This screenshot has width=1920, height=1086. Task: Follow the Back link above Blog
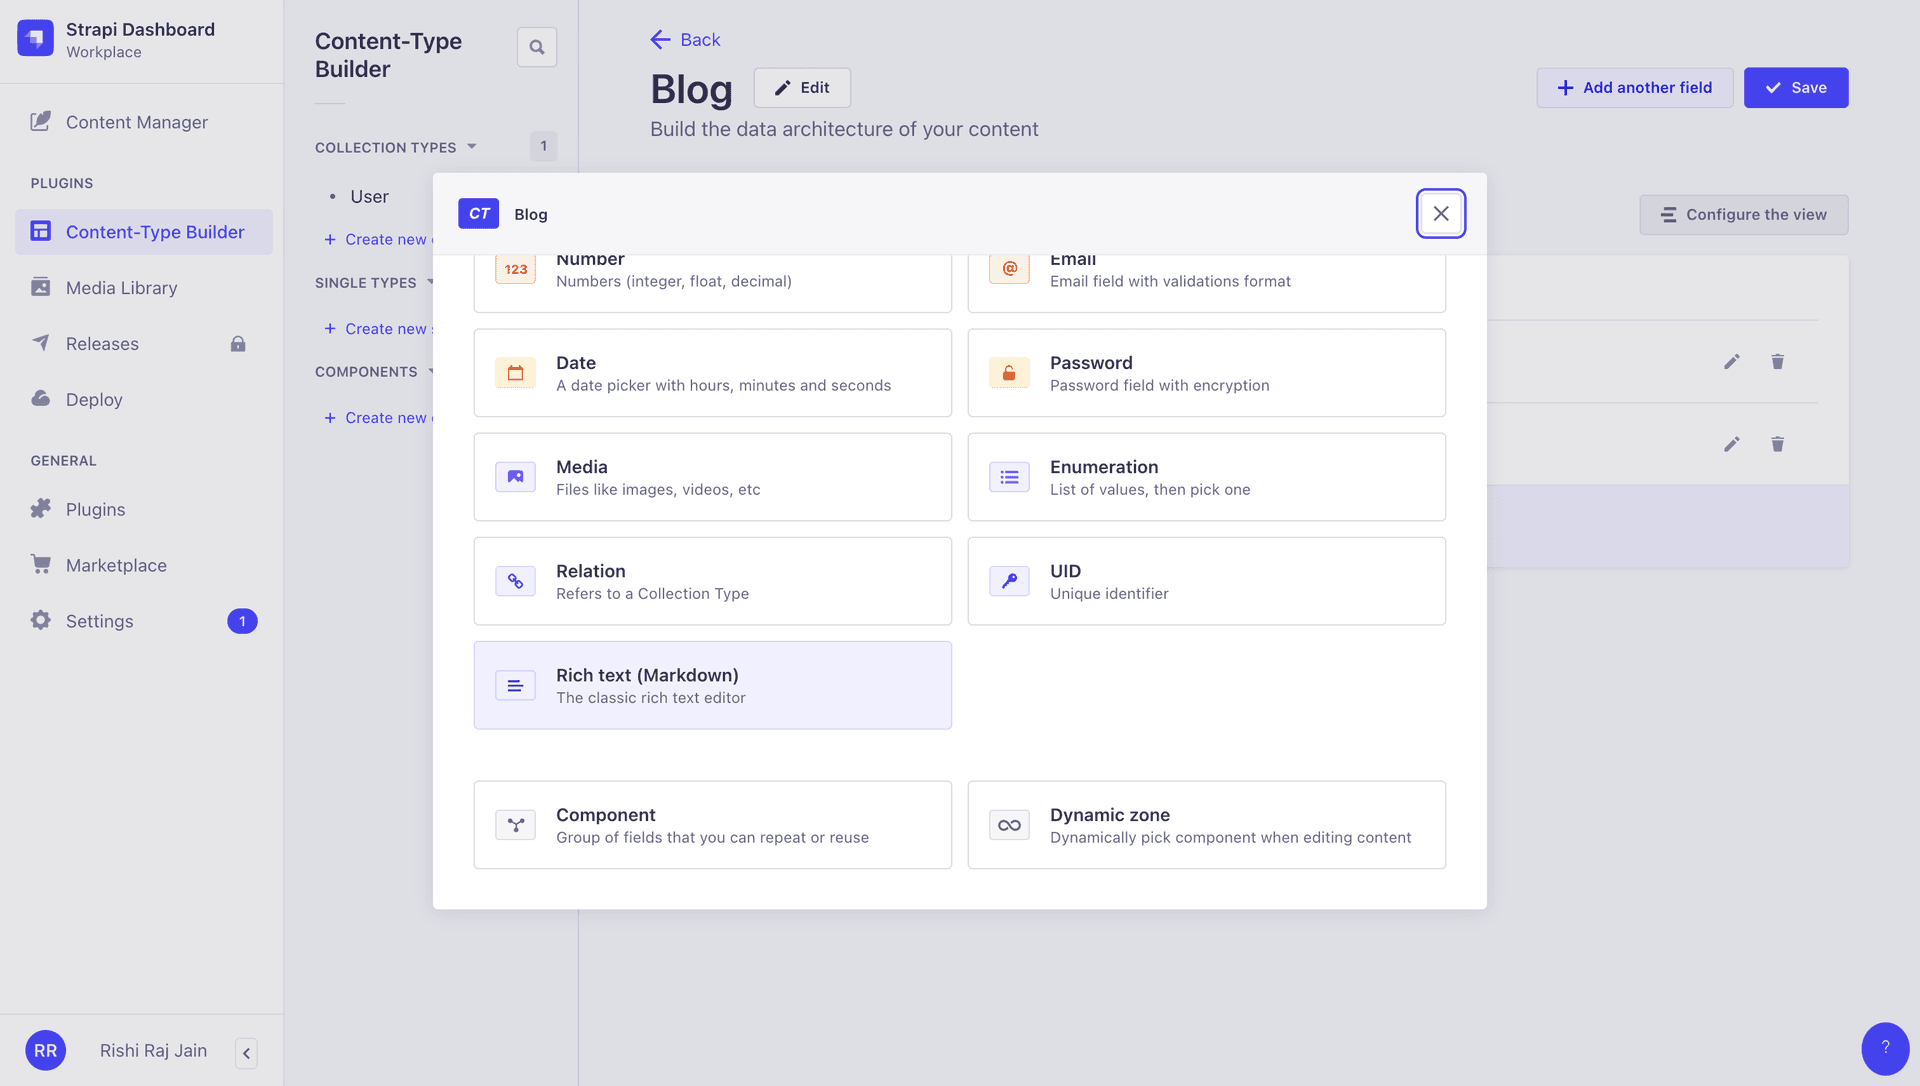[684, 39]
